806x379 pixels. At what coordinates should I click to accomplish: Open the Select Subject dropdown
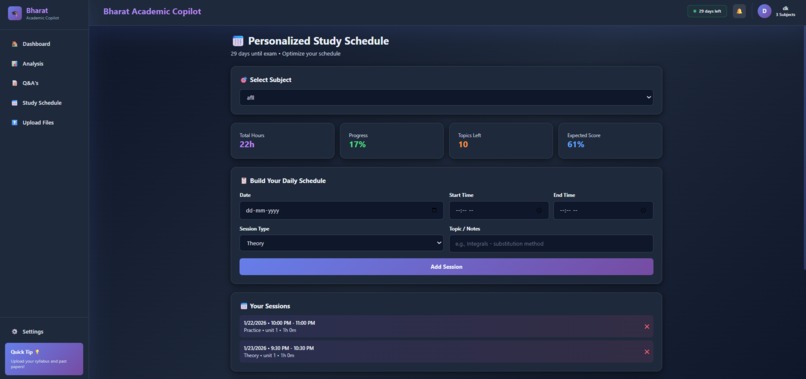click(x=446, y=98)
